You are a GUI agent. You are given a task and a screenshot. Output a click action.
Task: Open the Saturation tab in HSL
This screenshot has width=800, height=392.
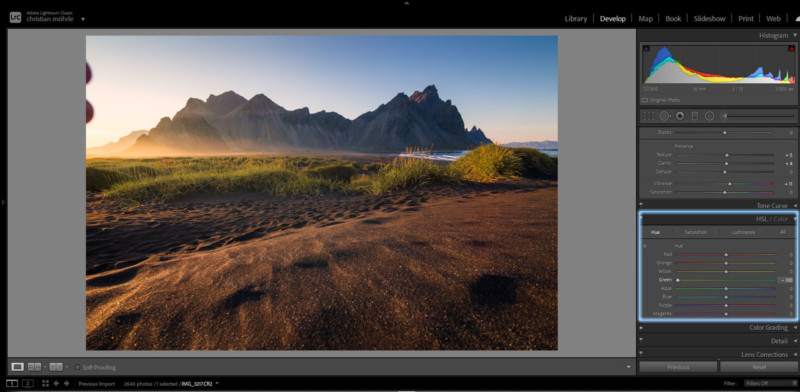[x=695, y=232]
